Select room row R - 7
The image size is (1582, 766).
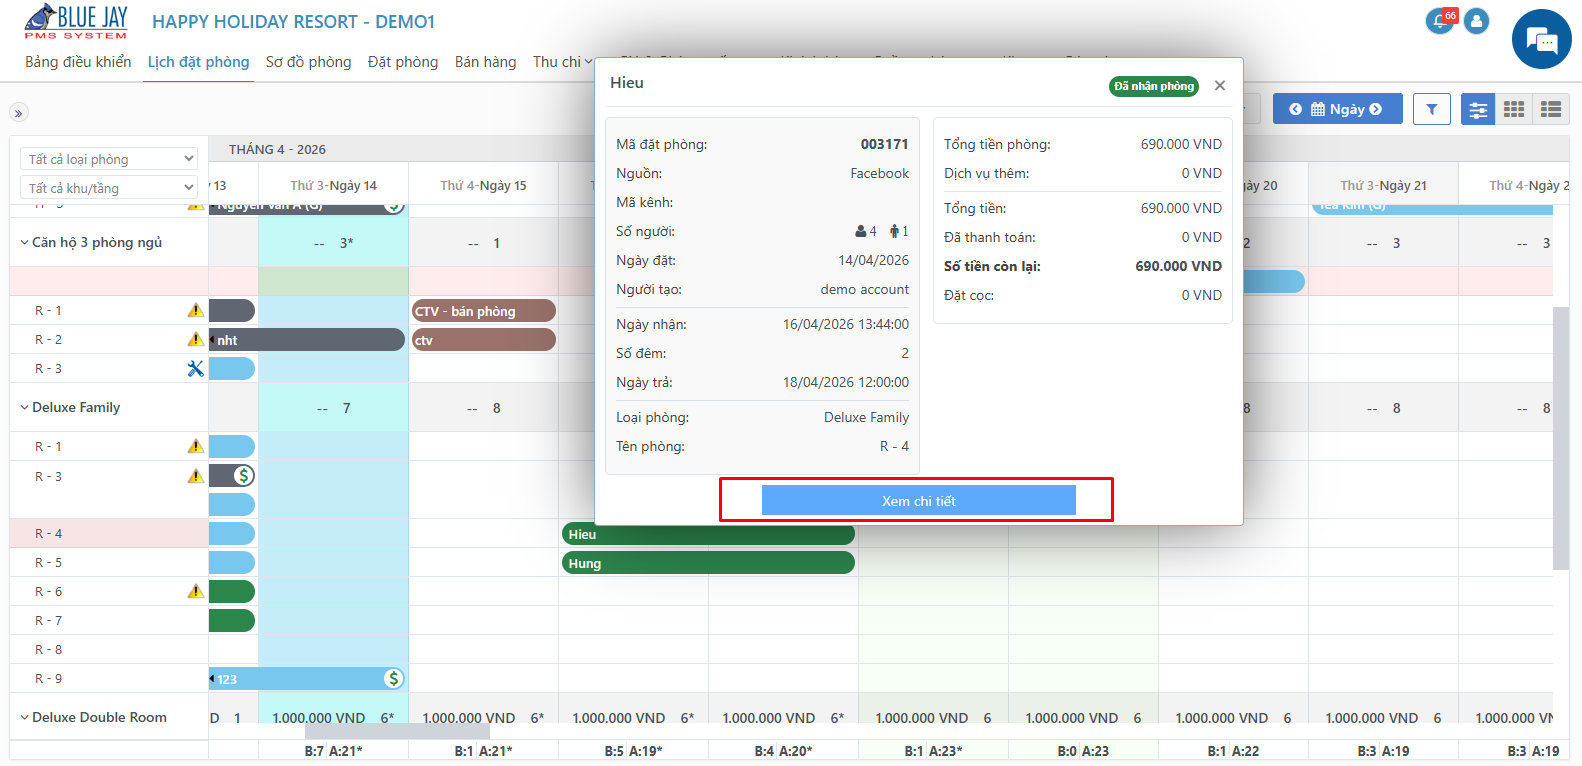[108, 620]
